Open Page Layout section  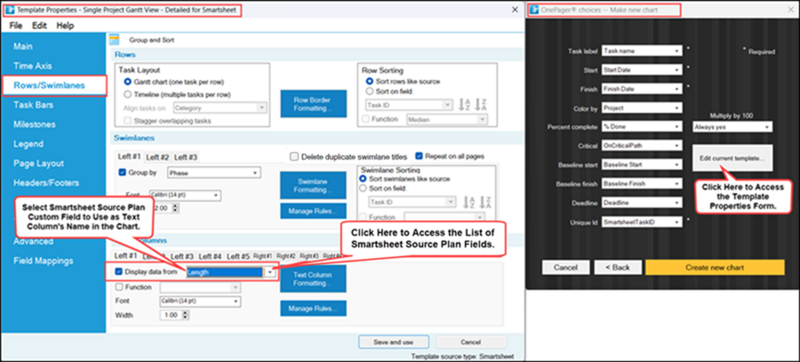tap(38, 164)
